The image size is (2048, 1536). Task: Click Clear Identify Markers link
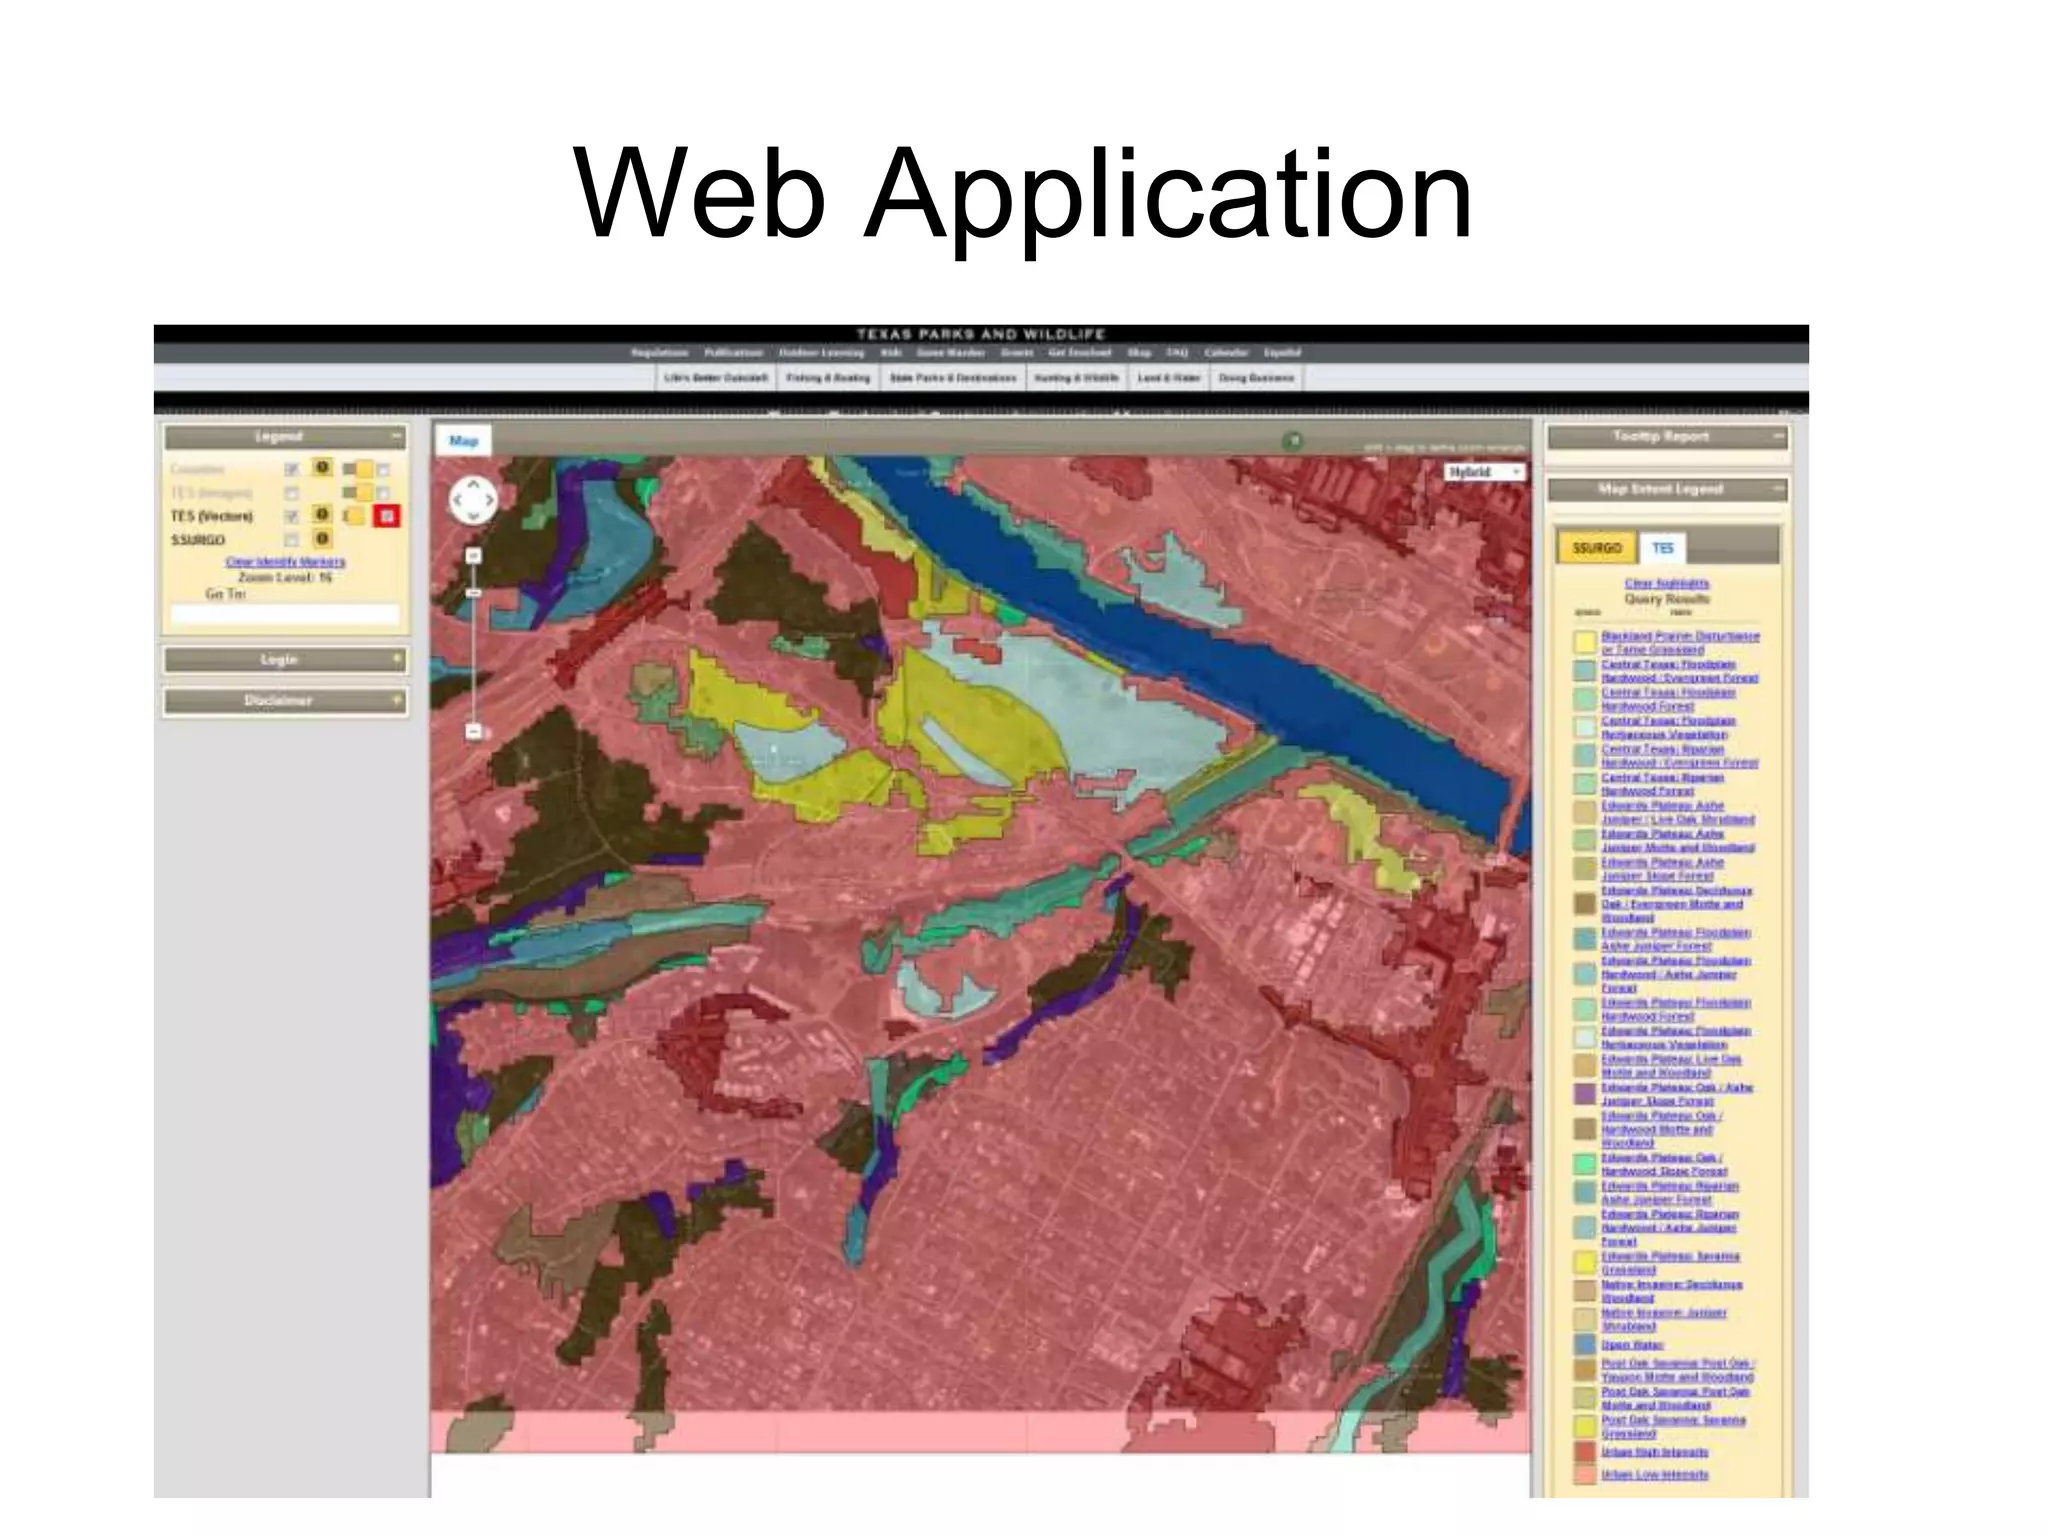285,562
